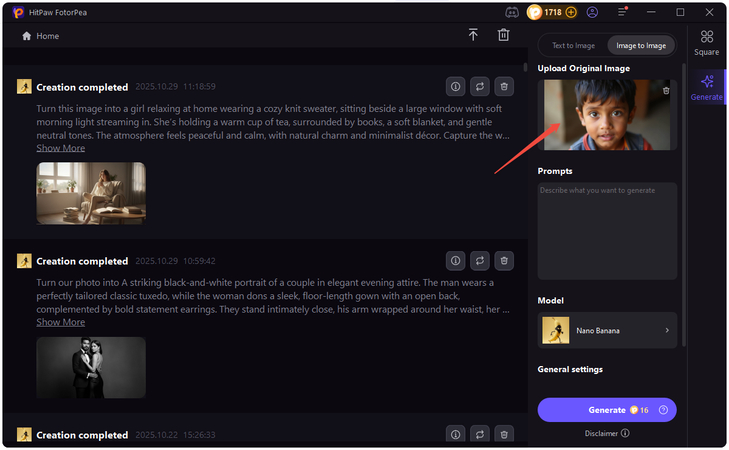This screenshot has width=729, height=450.
Task: Show info for the 11:18:59 creation
Action: pyautogui.click(x=455, y=86)
